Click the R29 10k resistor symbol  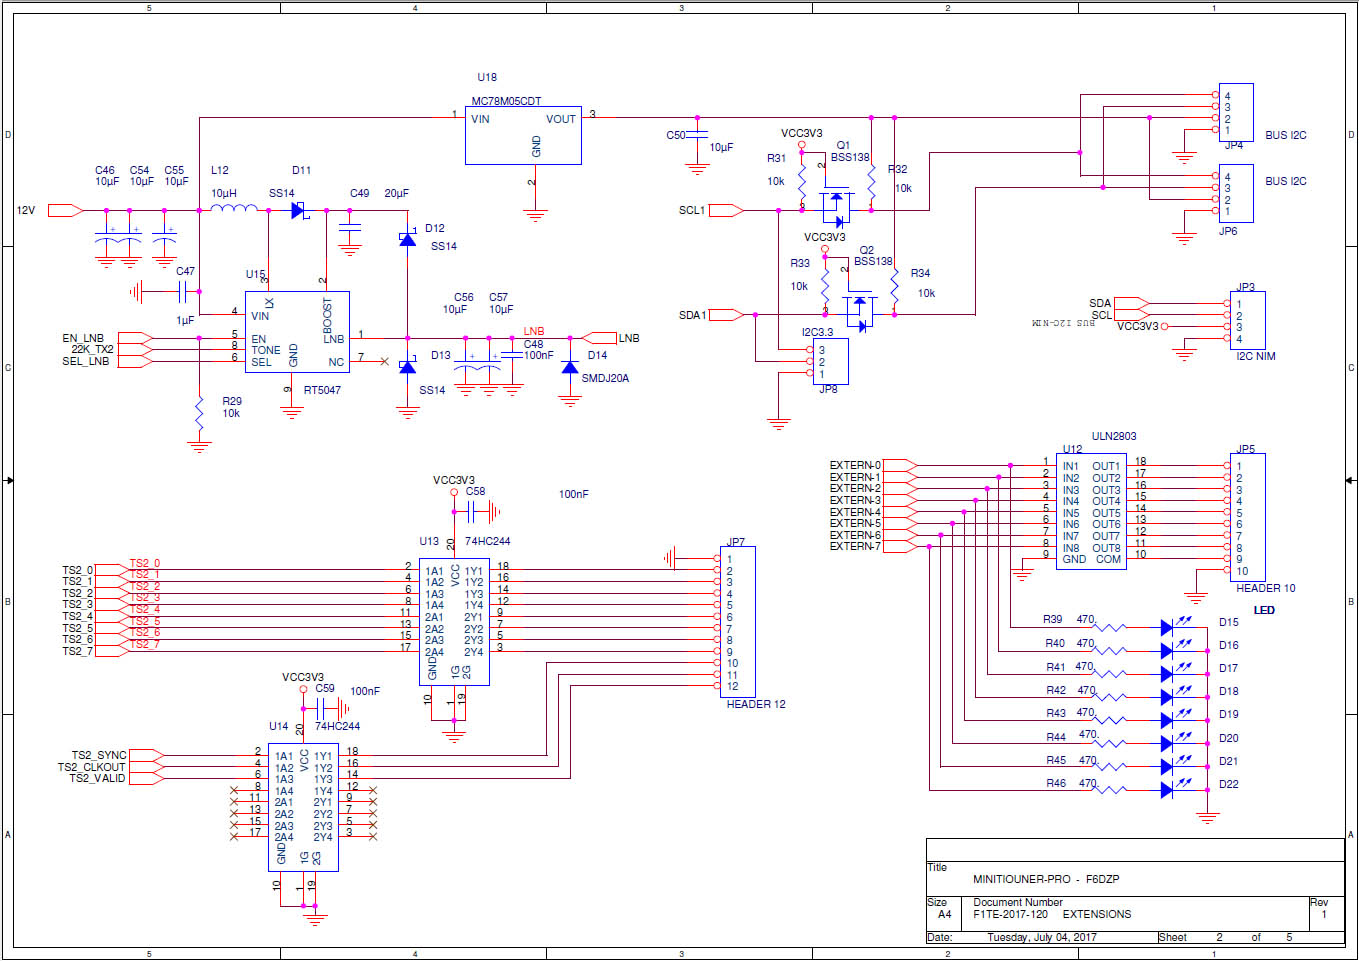(199, 412)
